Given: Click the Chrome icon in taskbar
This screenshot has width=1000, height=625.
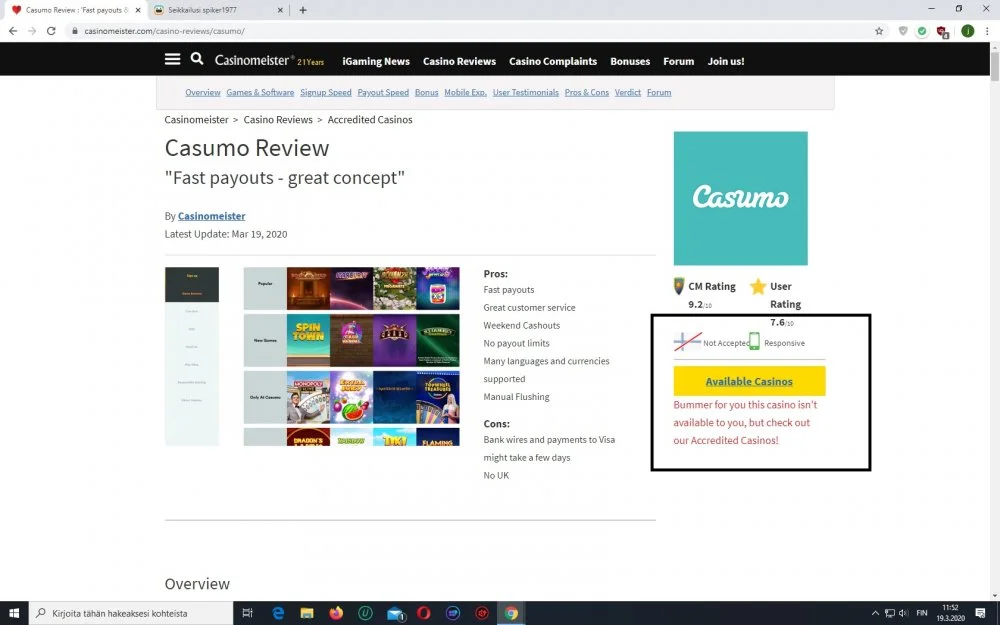Looking at the screenshot, I should coord(511,613).
